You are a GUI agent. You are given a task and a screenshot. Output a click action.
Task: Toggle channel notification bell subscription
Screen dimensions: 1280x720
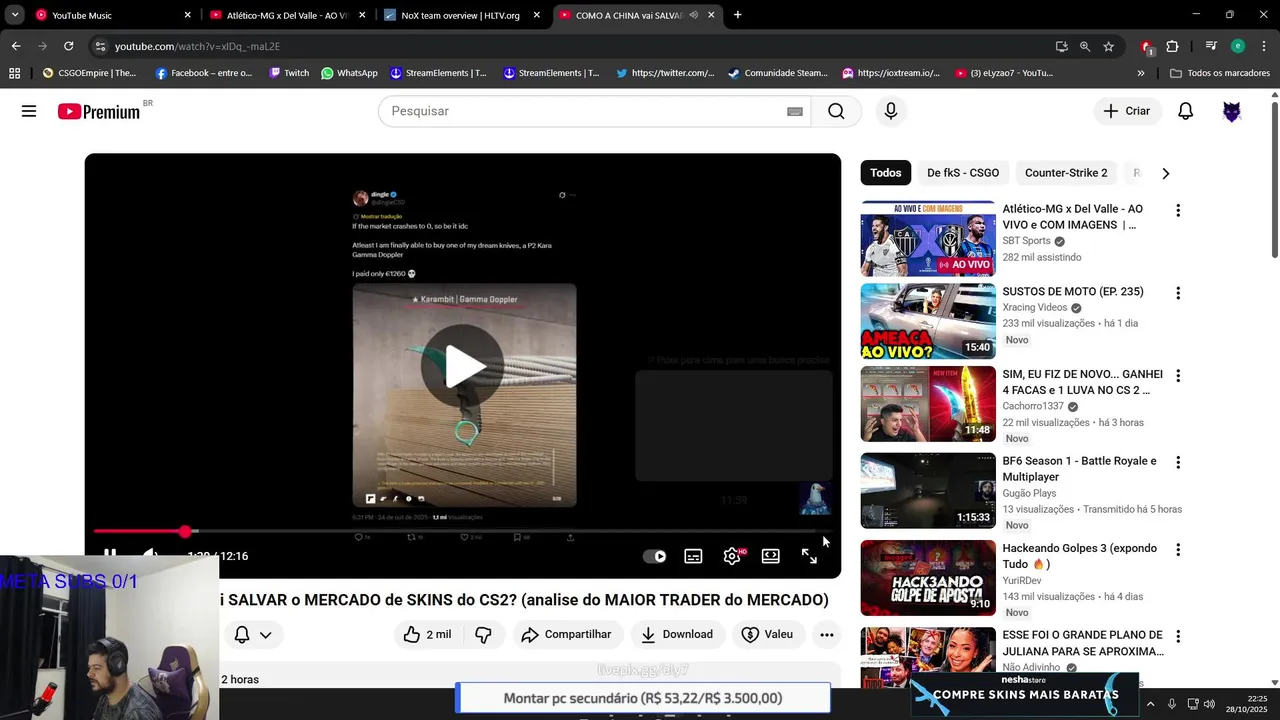click(x=252, y=634)
